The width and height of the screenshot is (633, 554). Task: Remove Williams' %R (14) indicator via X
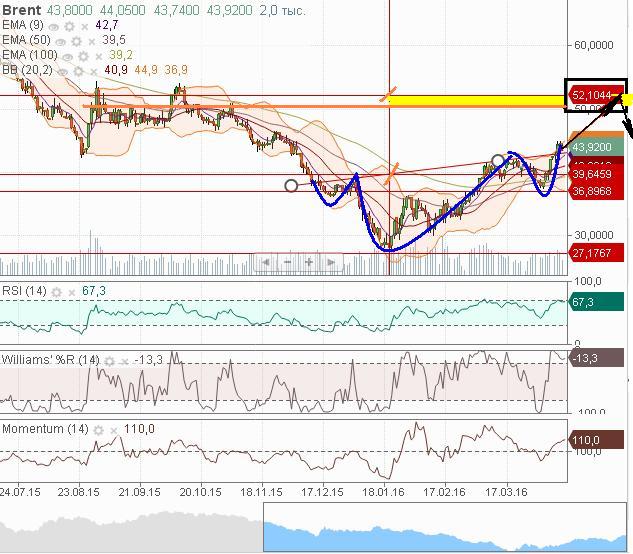(x=125, y=361)
